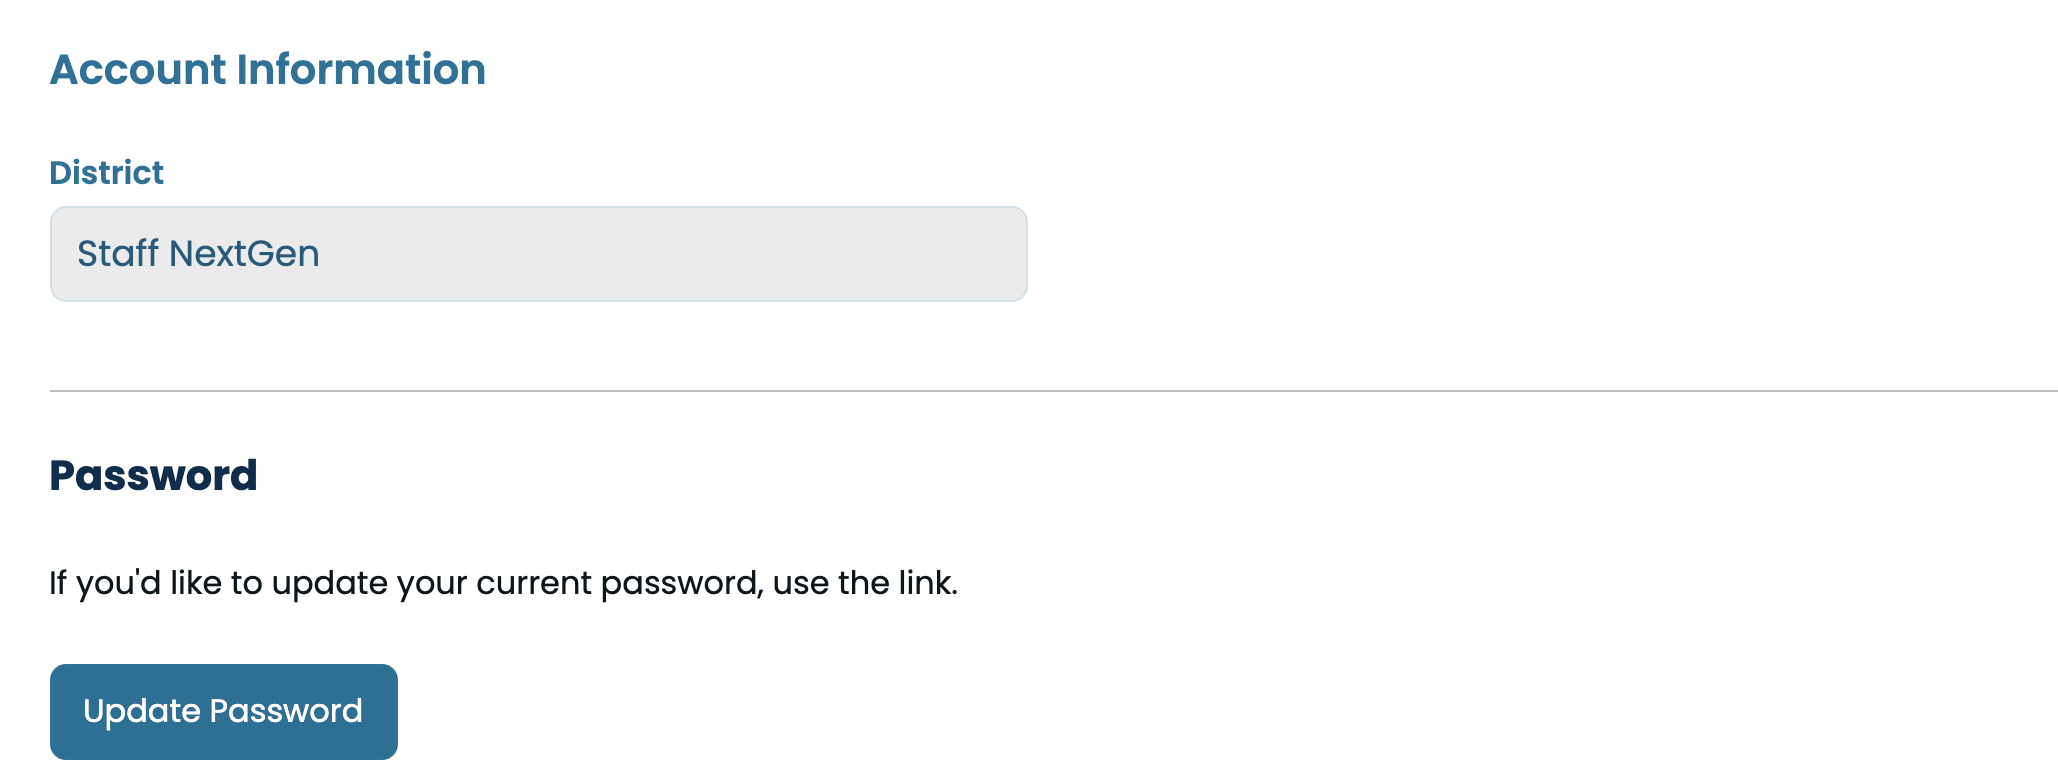Click the word 'link' in the instructions
This screenshot has width=2058, height=782.
[x=924, y=583]
